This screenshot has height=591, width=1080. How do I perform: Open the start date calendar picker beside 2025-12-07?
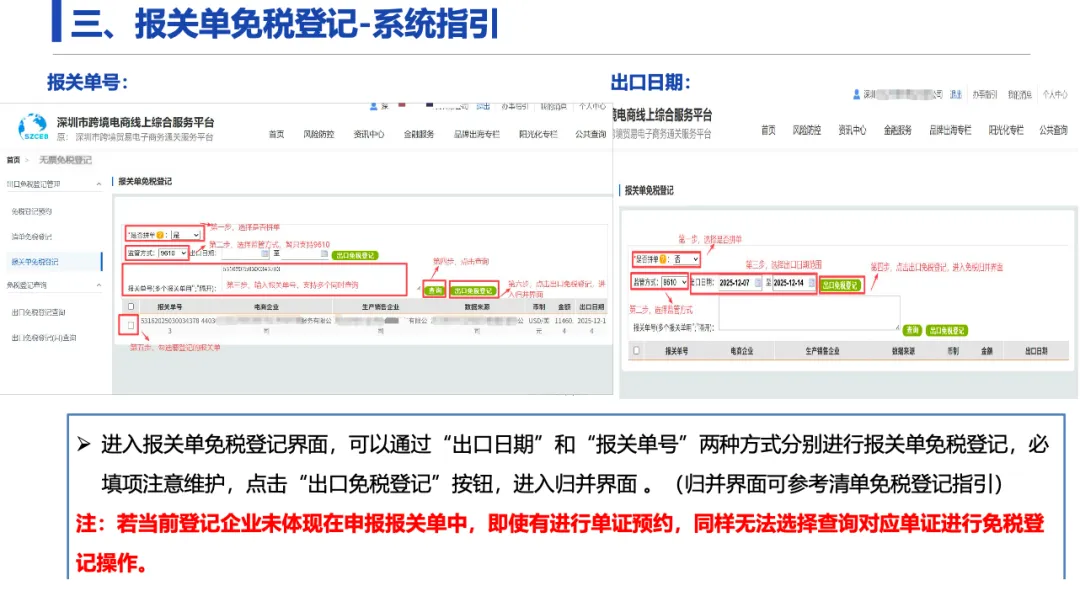tap(757, 282)
